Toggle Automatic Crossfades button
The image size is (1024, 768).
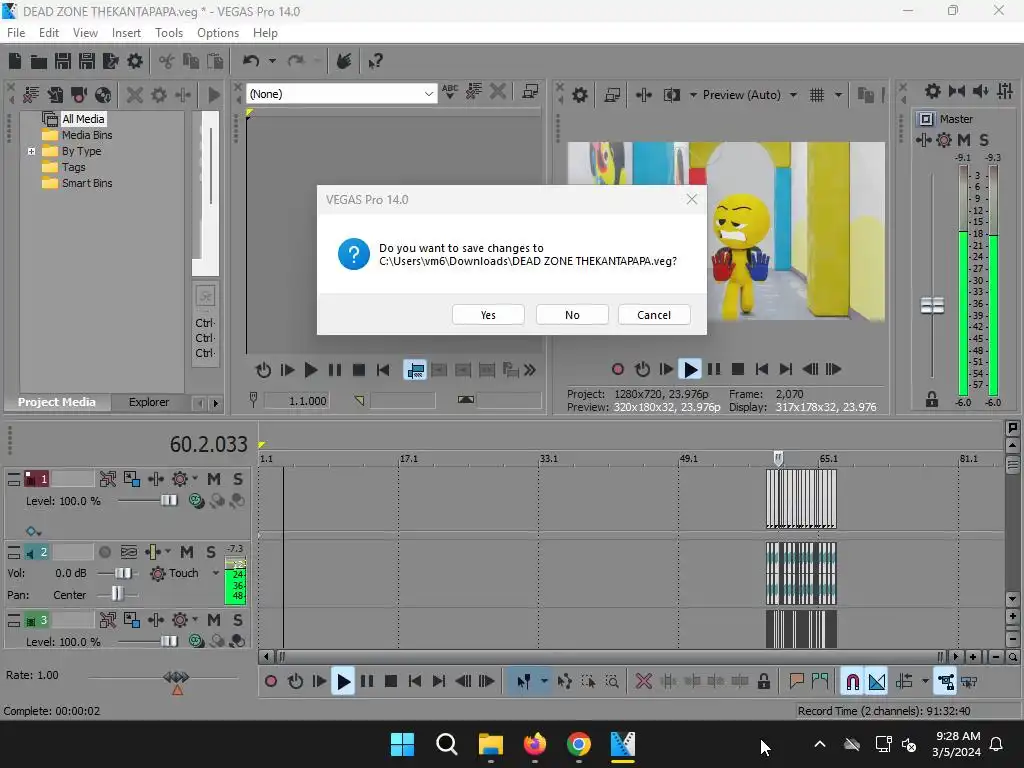point(877,682)
